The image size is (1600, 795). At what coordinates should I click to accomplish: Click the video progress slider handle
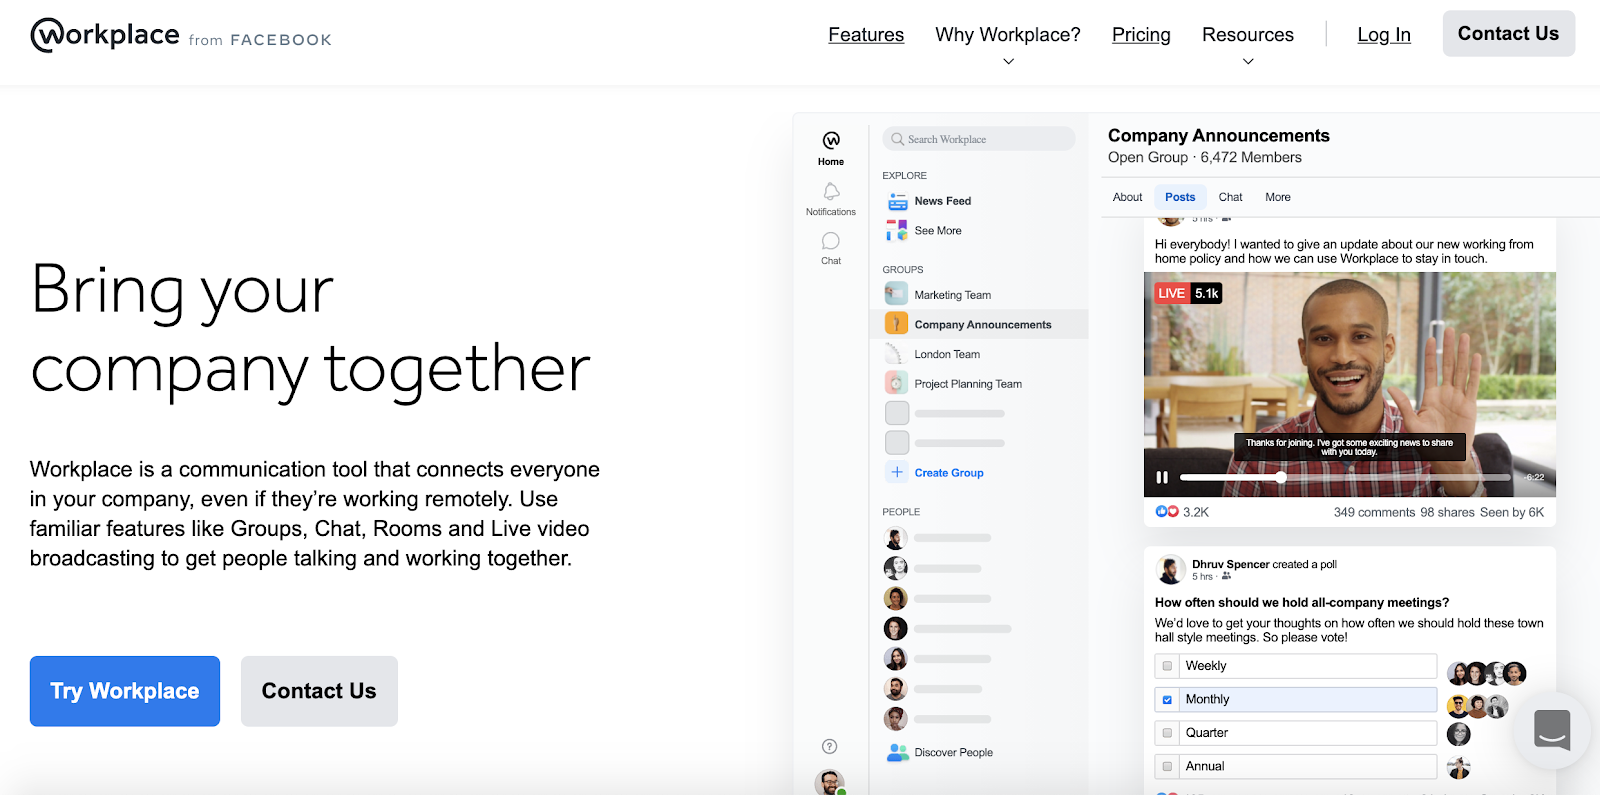pyautogui.click(x=1281, y=477)
